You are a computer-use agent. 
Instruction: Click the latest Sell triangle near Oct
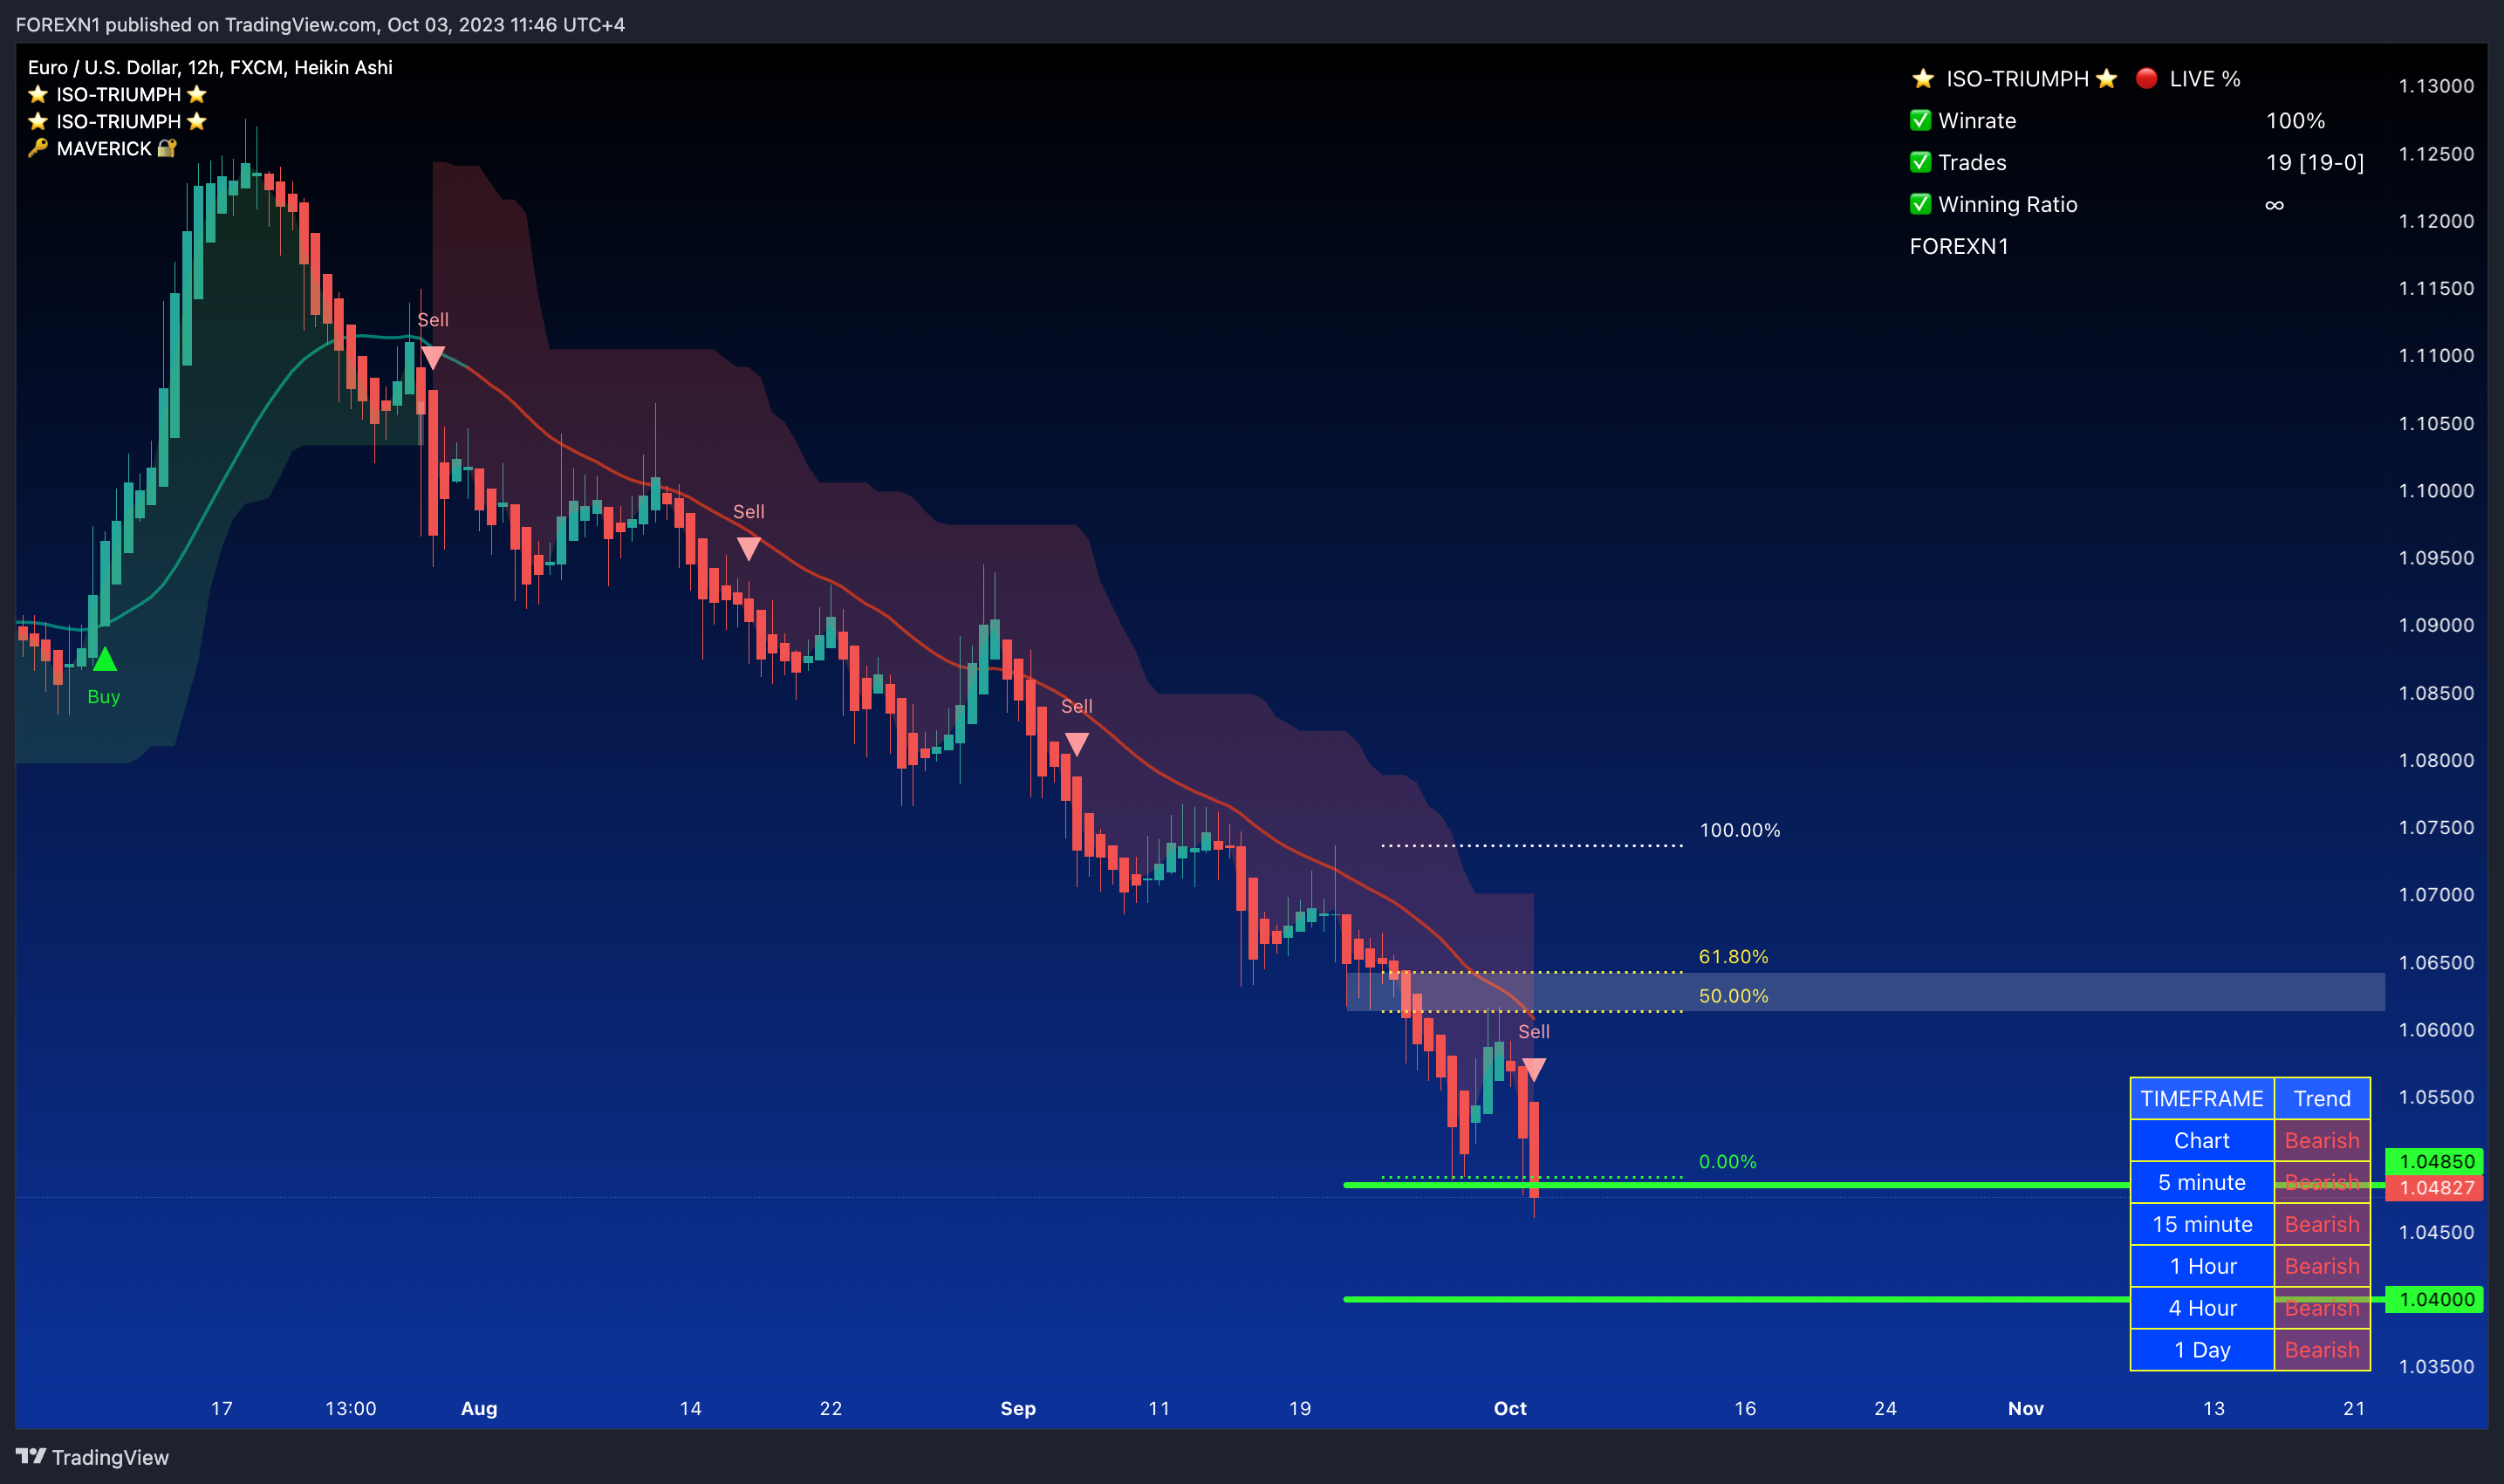pos(1533,1069)
